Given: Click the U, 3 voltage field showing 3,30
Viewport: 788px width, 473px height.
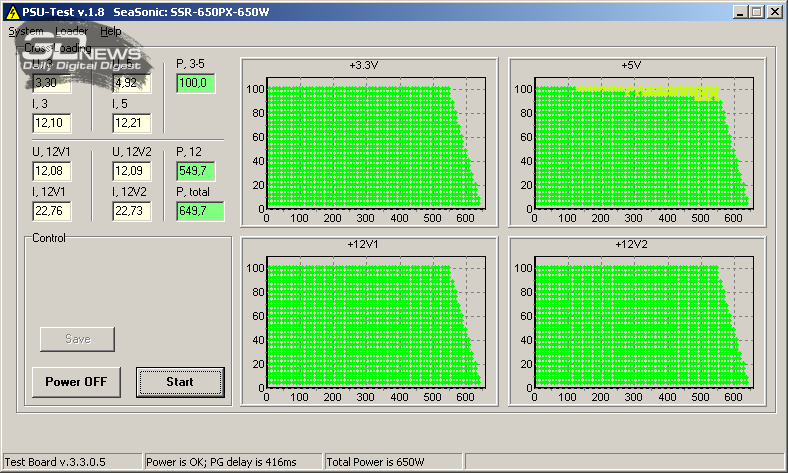Looking at the screenshot, I should [x=52, y=83].
